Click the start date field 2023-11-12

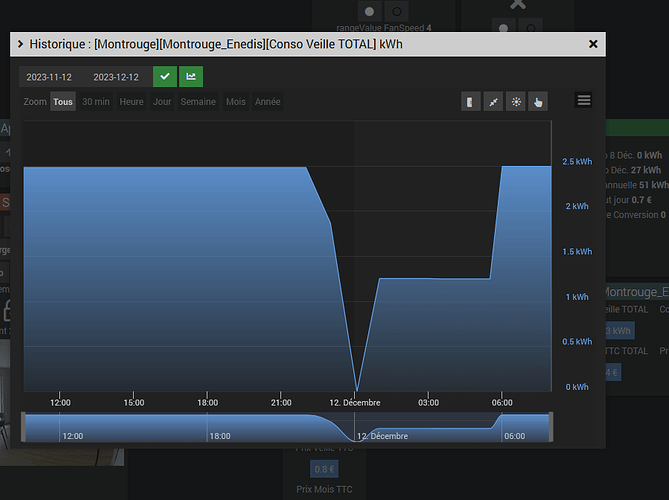coord(49,77)
